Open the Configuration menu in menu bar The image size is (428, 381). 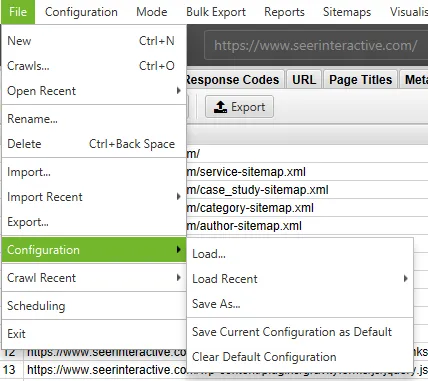(81, 12)
